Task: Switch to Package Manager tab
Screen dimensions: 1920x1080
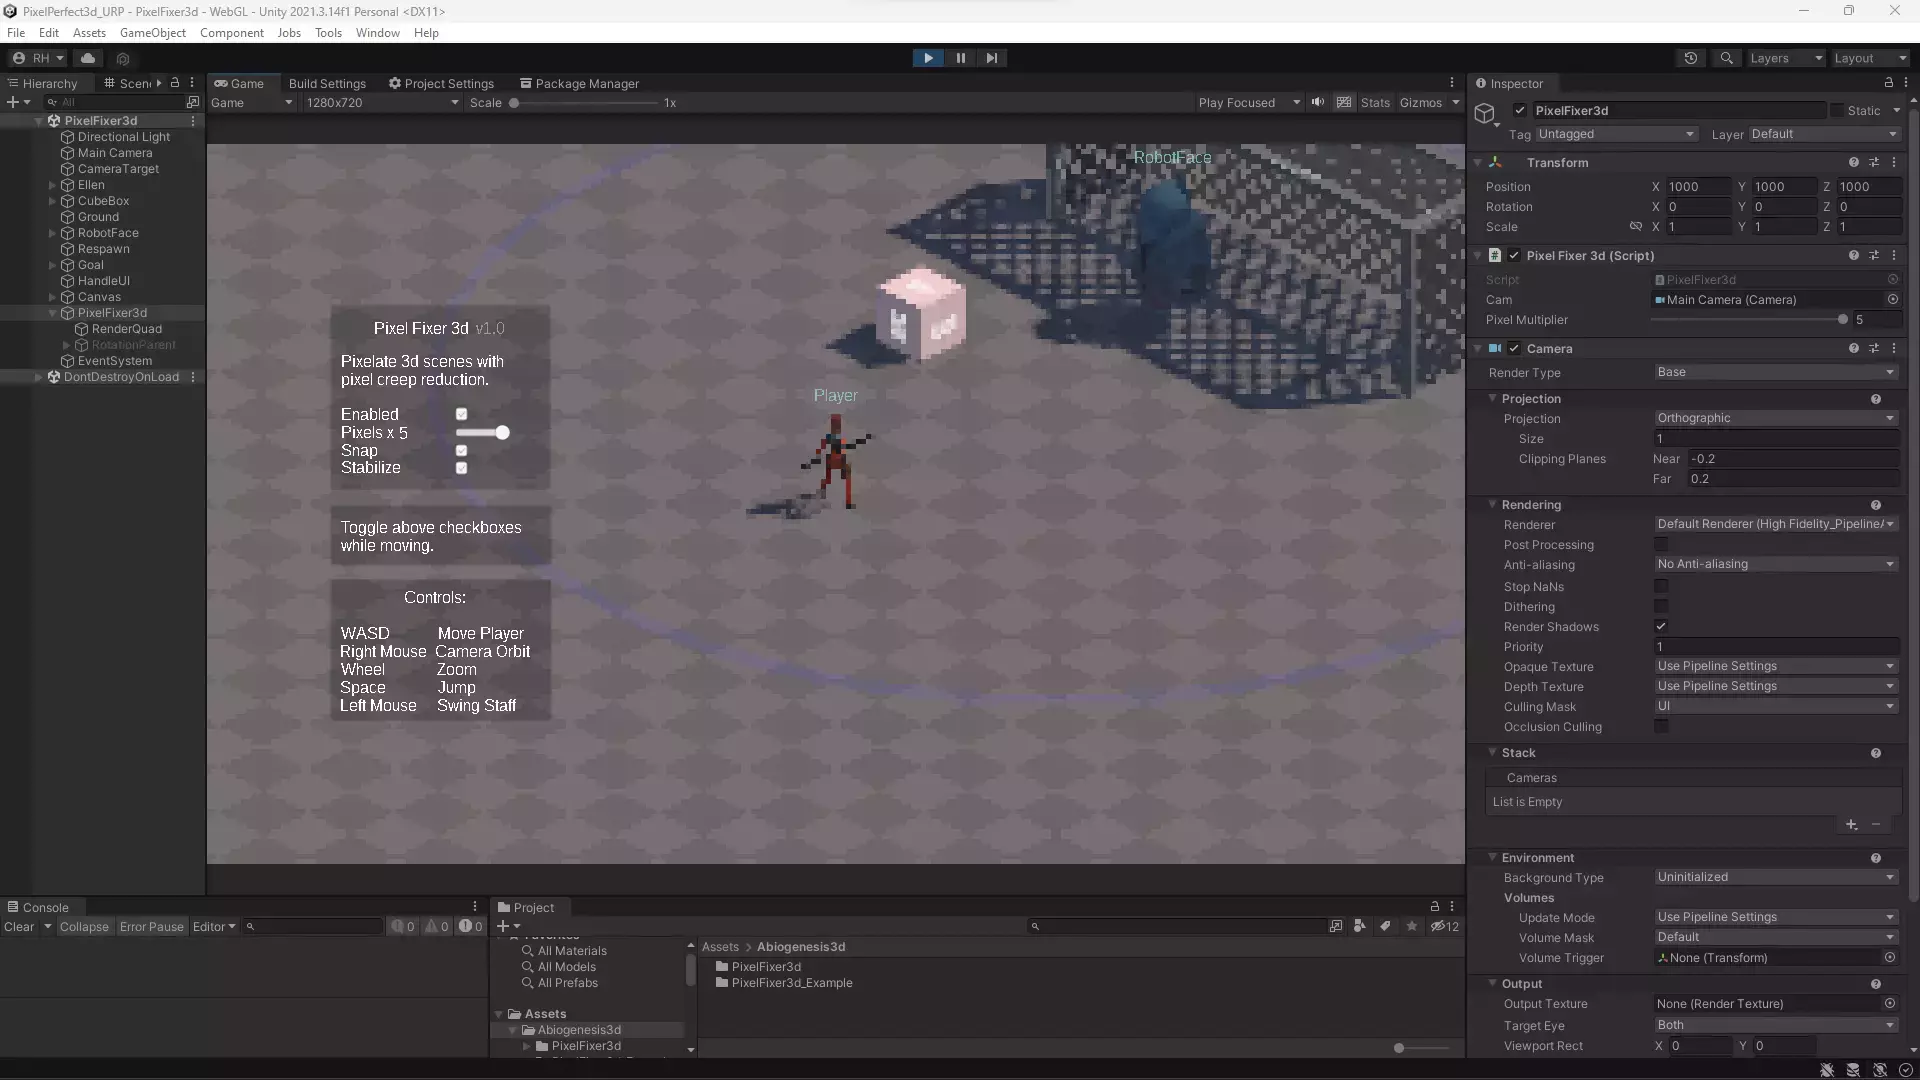Action: click(x=579, y=83)
